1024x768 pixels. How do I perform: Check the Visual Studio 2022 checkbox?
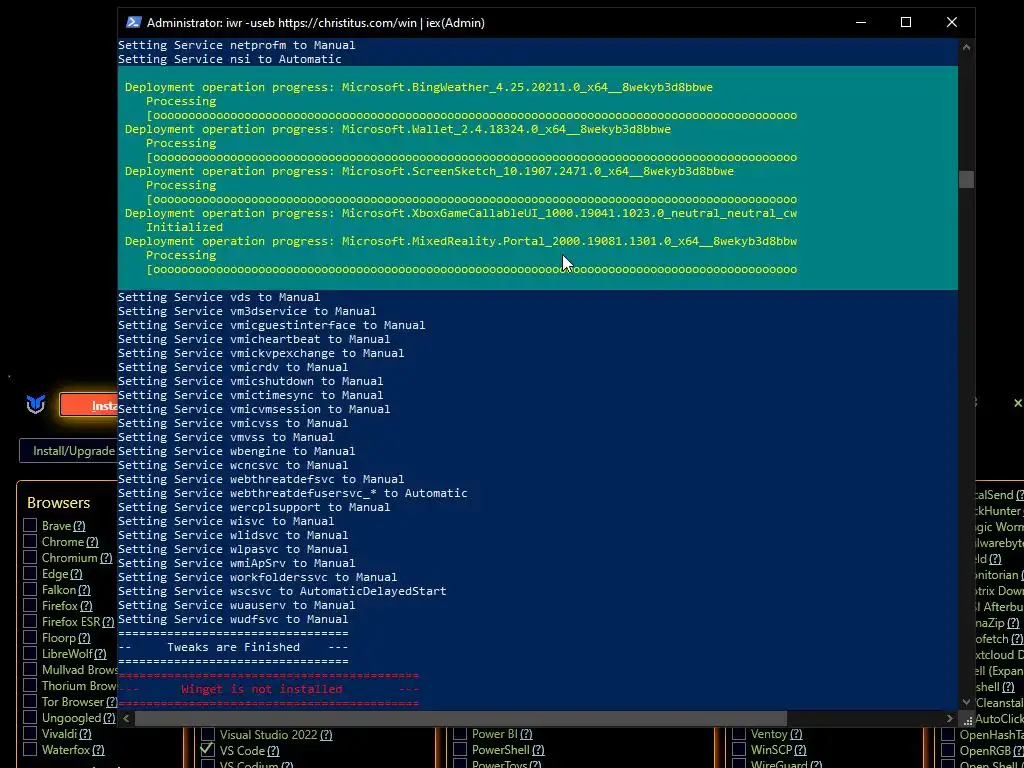pos(208,734)
